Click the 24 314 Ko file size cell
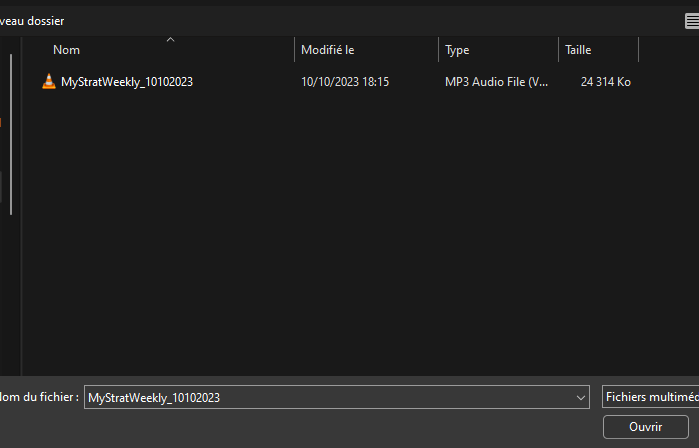This screenshot has width=699, height=448. point(605,82)
